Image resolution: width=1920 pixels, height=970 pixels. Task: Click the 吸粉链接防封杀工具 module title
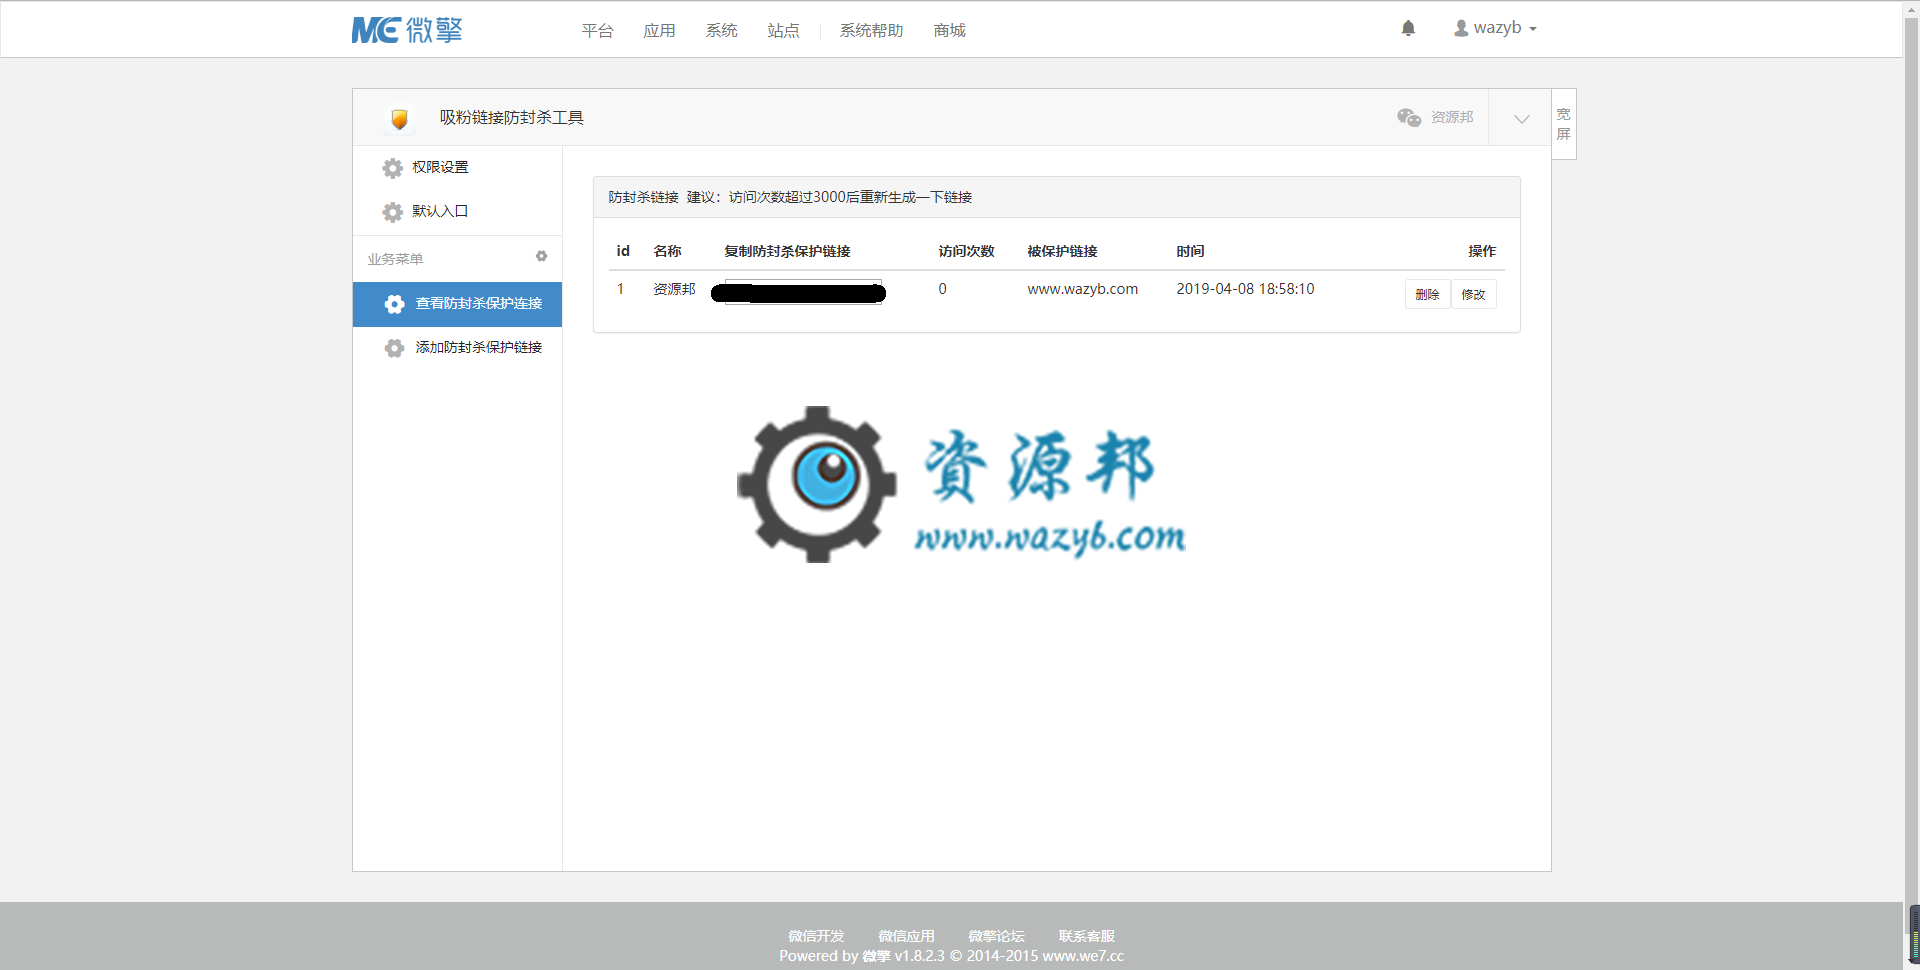point(511,118)
